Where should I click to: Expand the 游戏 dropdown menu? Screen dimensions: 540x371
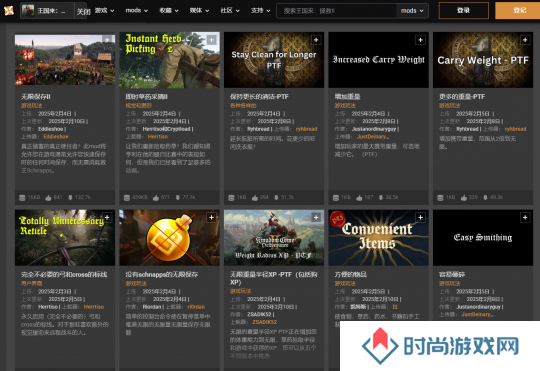point(104,11)
